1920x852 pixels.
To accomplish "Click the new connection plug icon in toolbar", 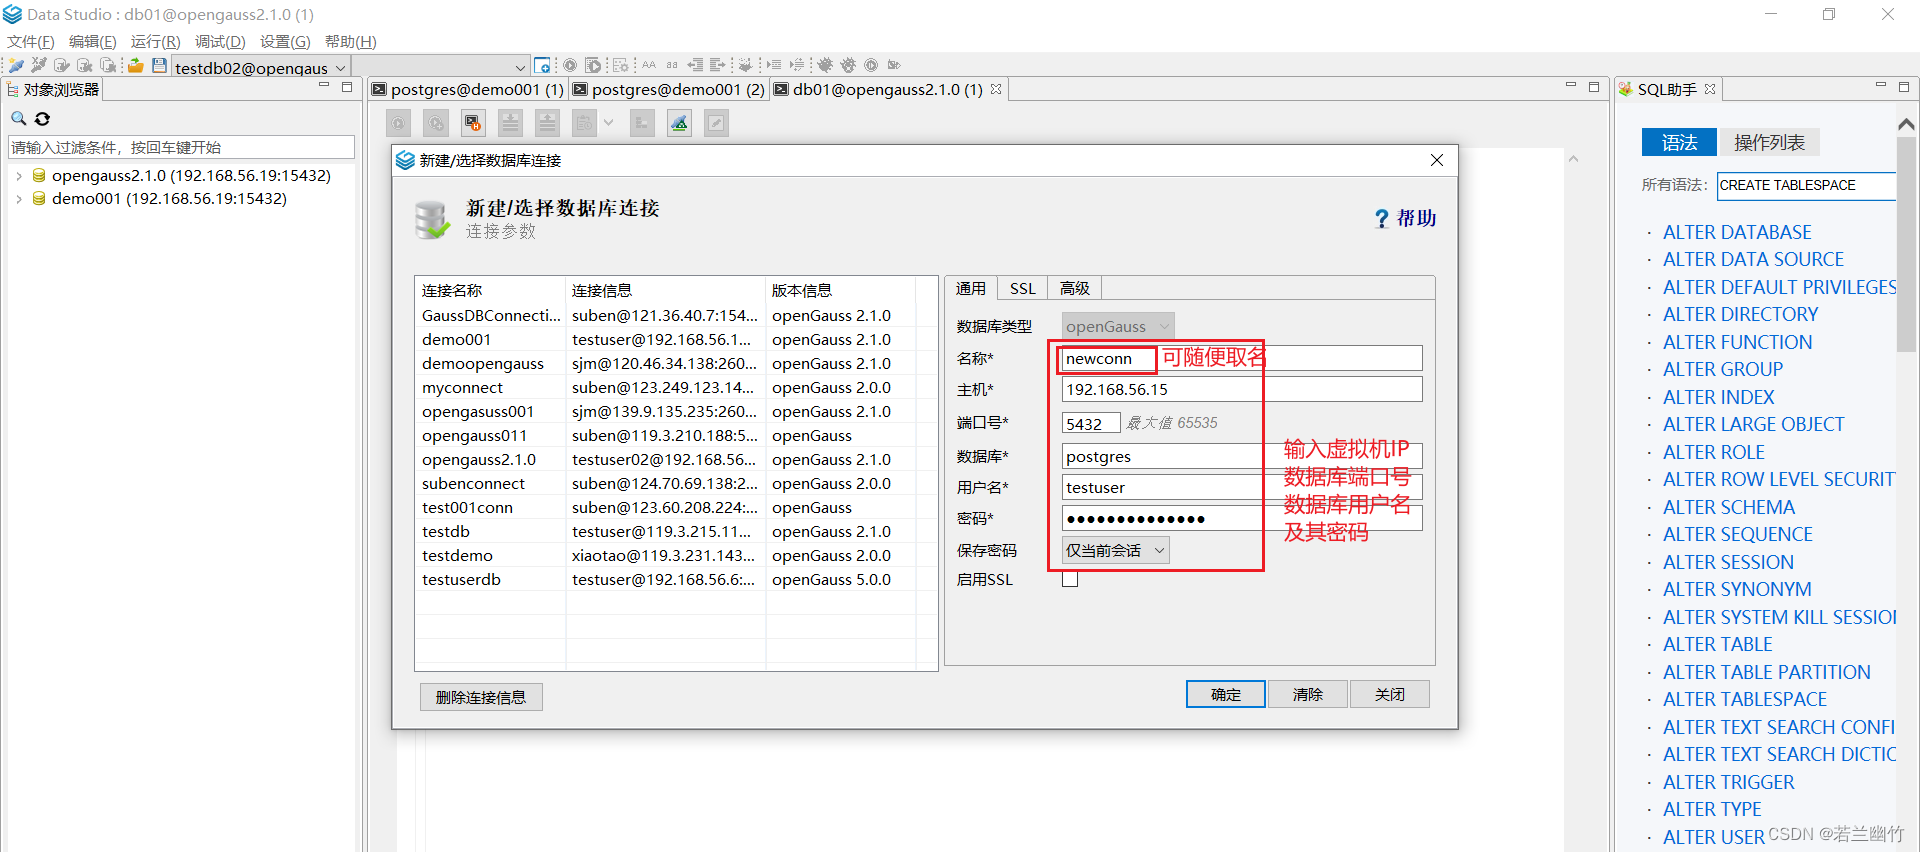I will pos(16,65).
